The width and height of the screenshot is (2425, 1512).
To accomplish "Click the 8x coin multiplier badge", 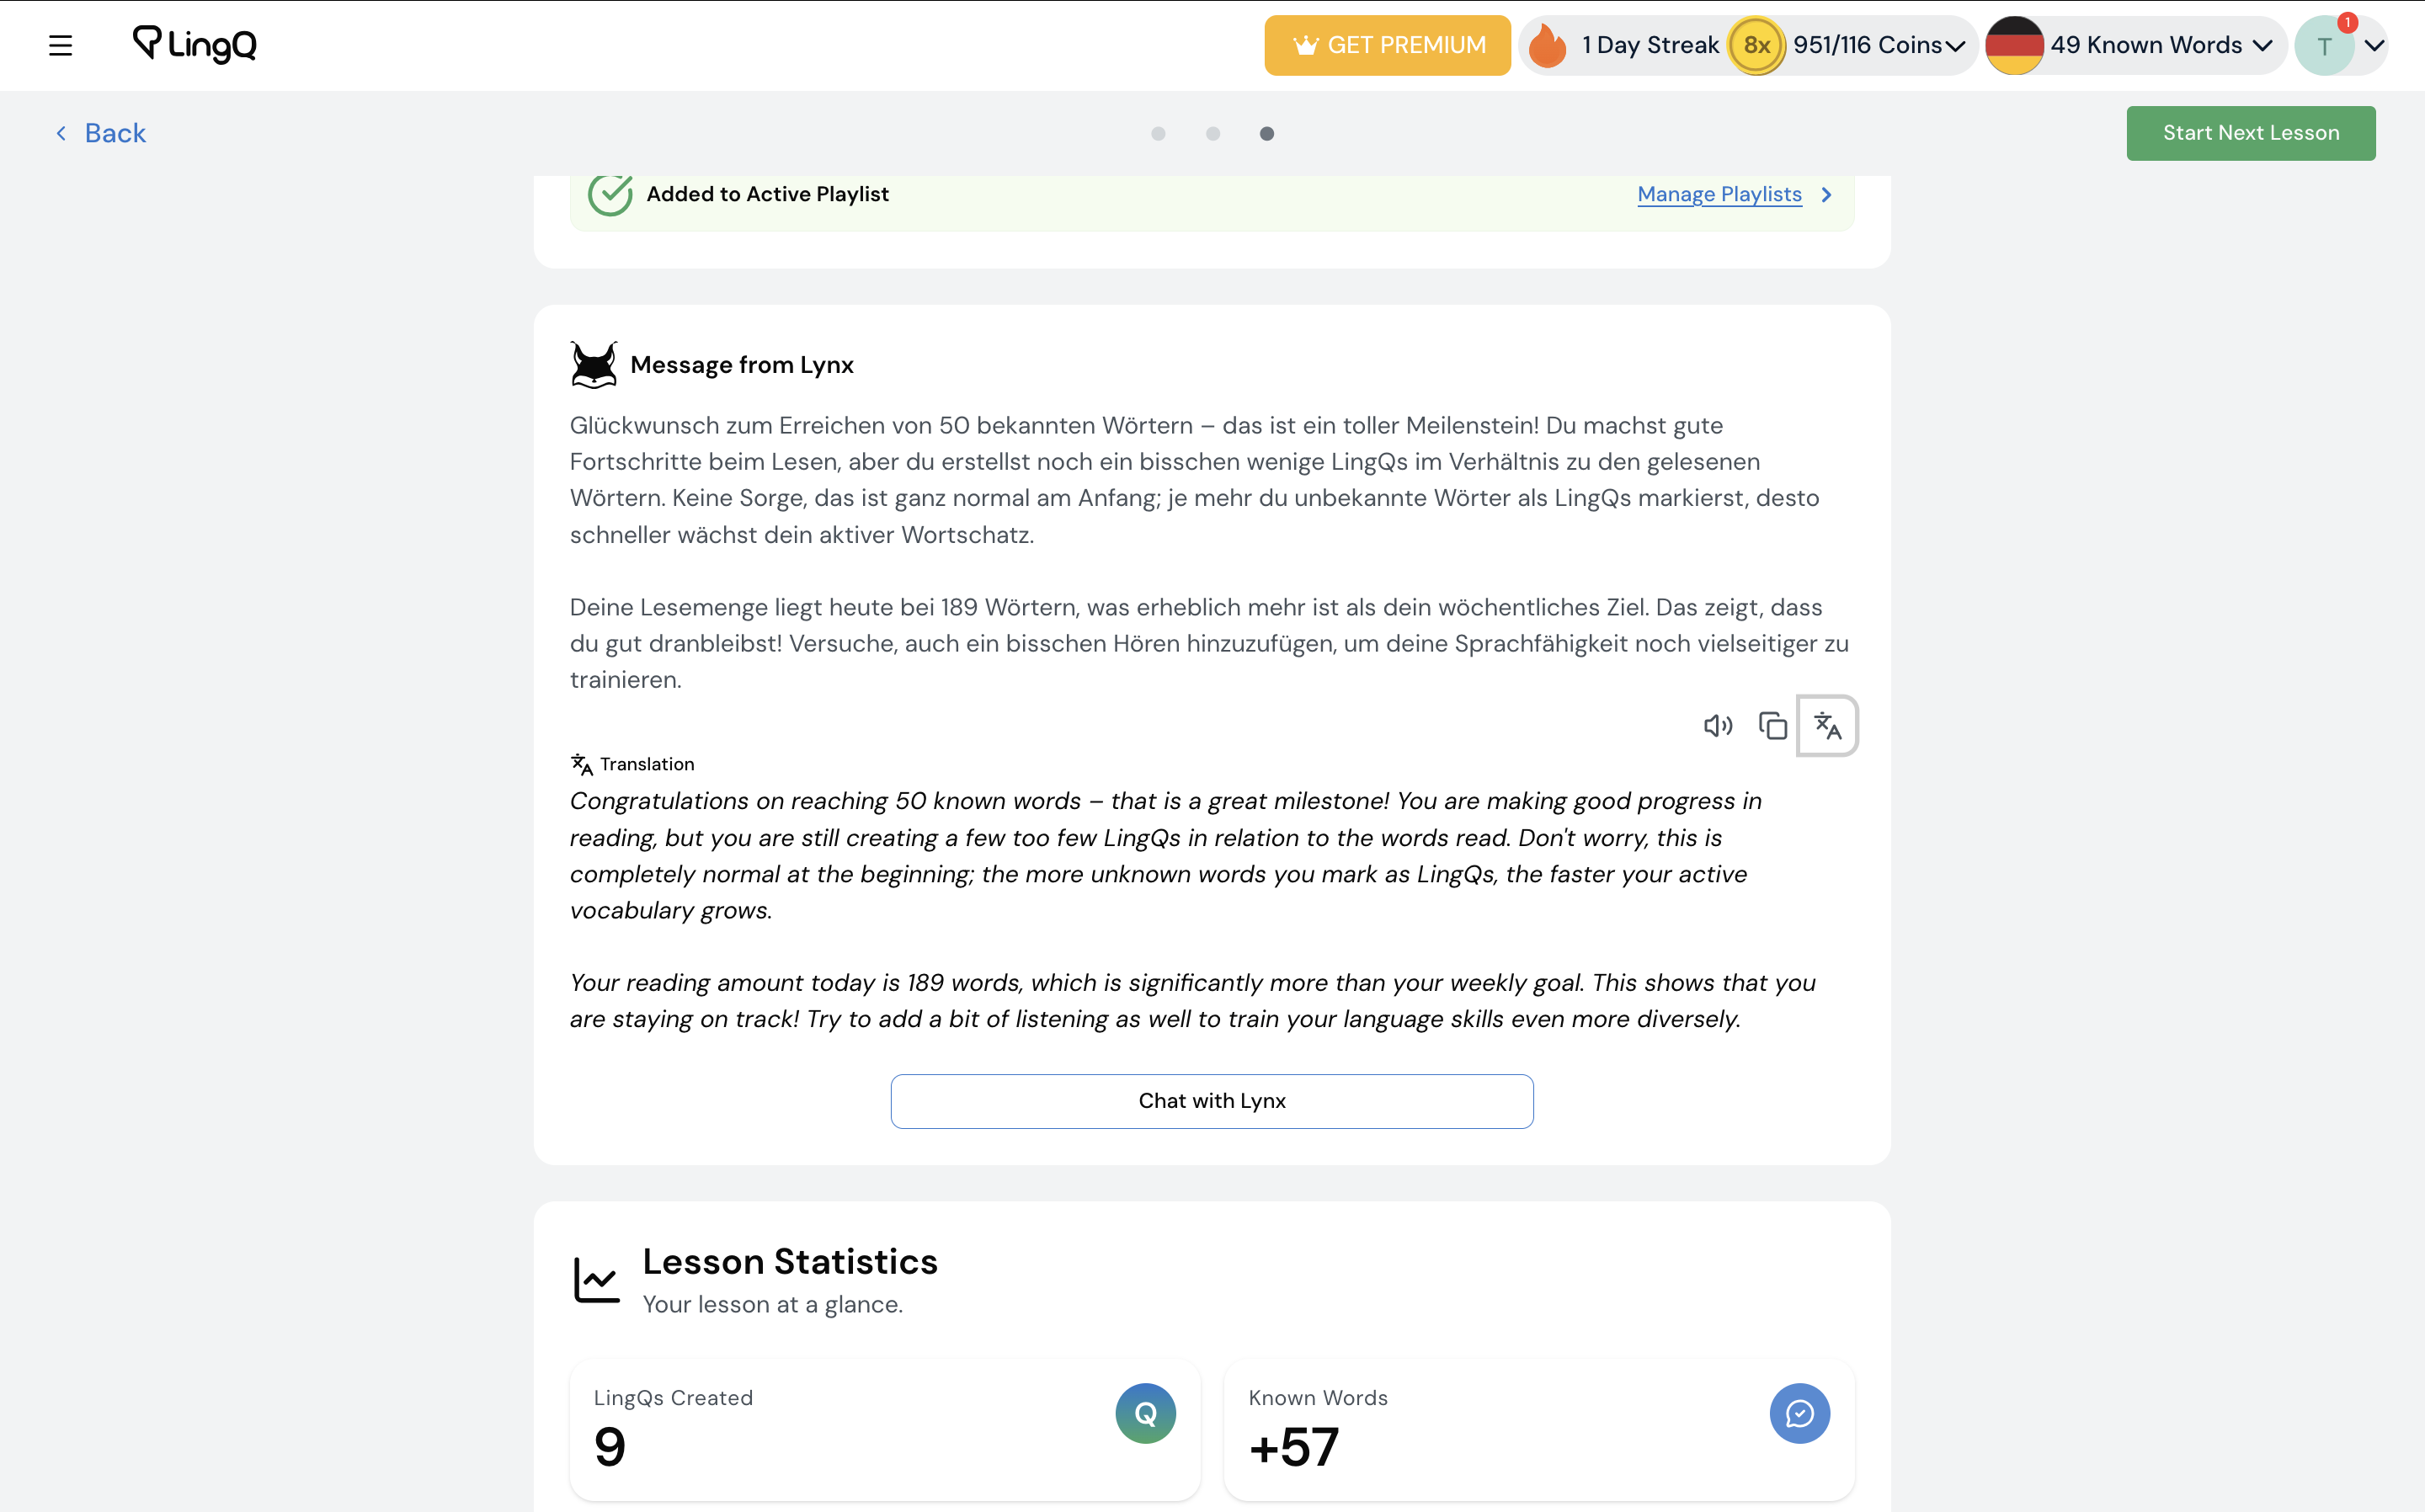I will pos(1756,46).
